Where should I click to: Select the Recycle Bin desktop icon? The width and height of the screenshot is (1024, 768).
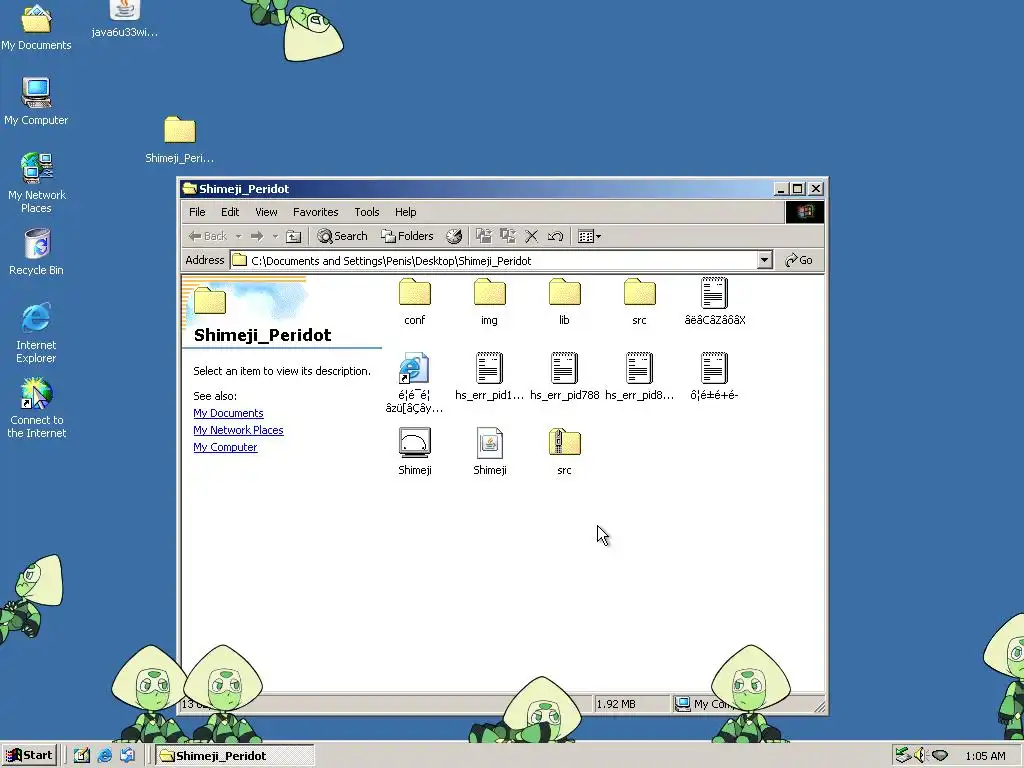click(37, 252)
